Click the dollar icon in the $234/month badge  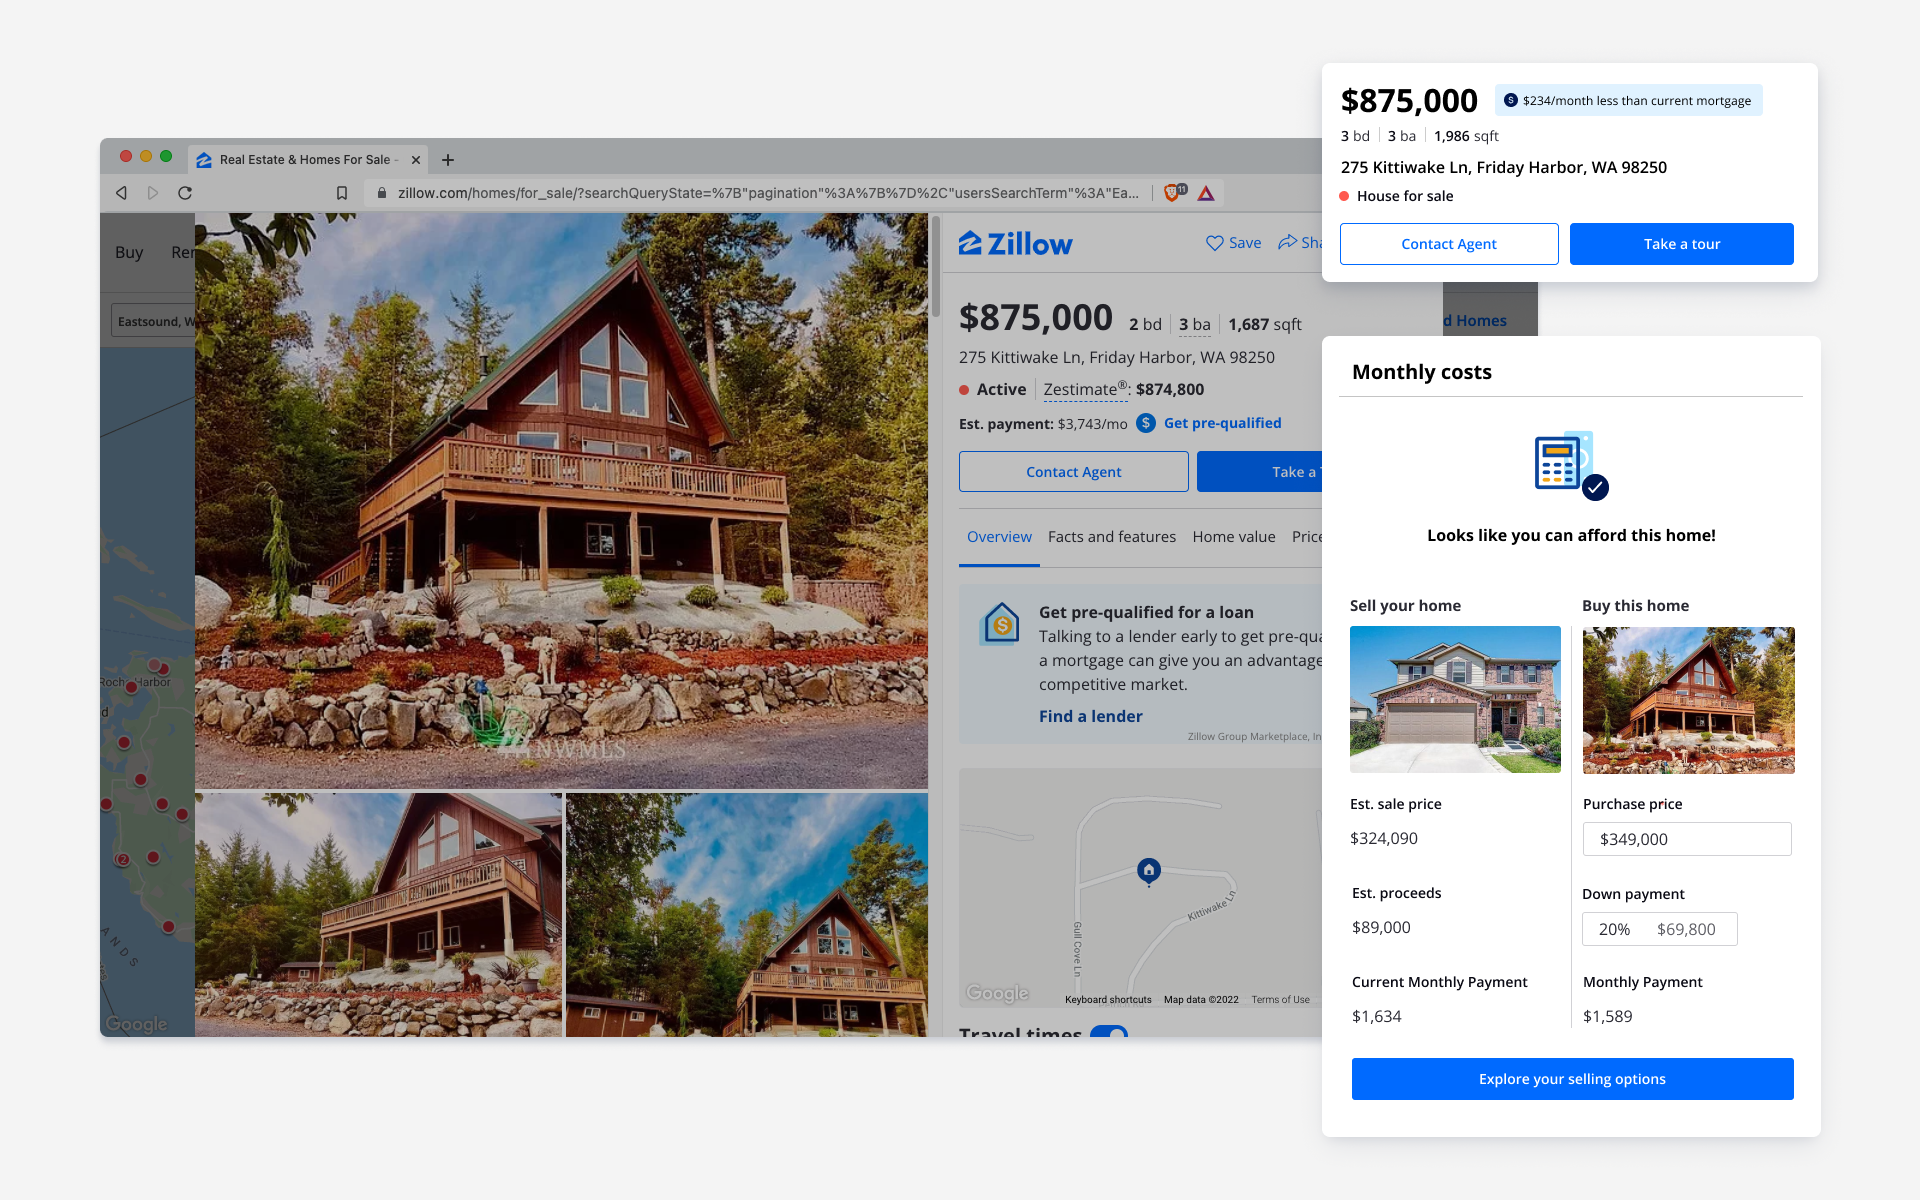point(1511,100)
